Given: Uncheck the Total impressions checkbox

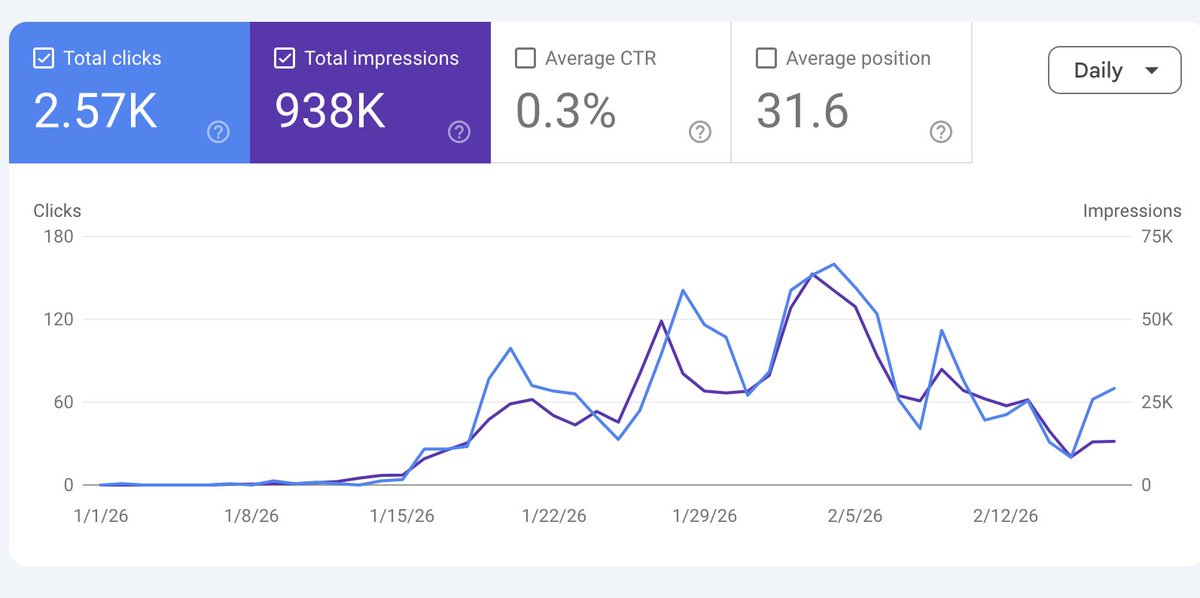Looking at the screenshot, I should (x=284, y=58).
